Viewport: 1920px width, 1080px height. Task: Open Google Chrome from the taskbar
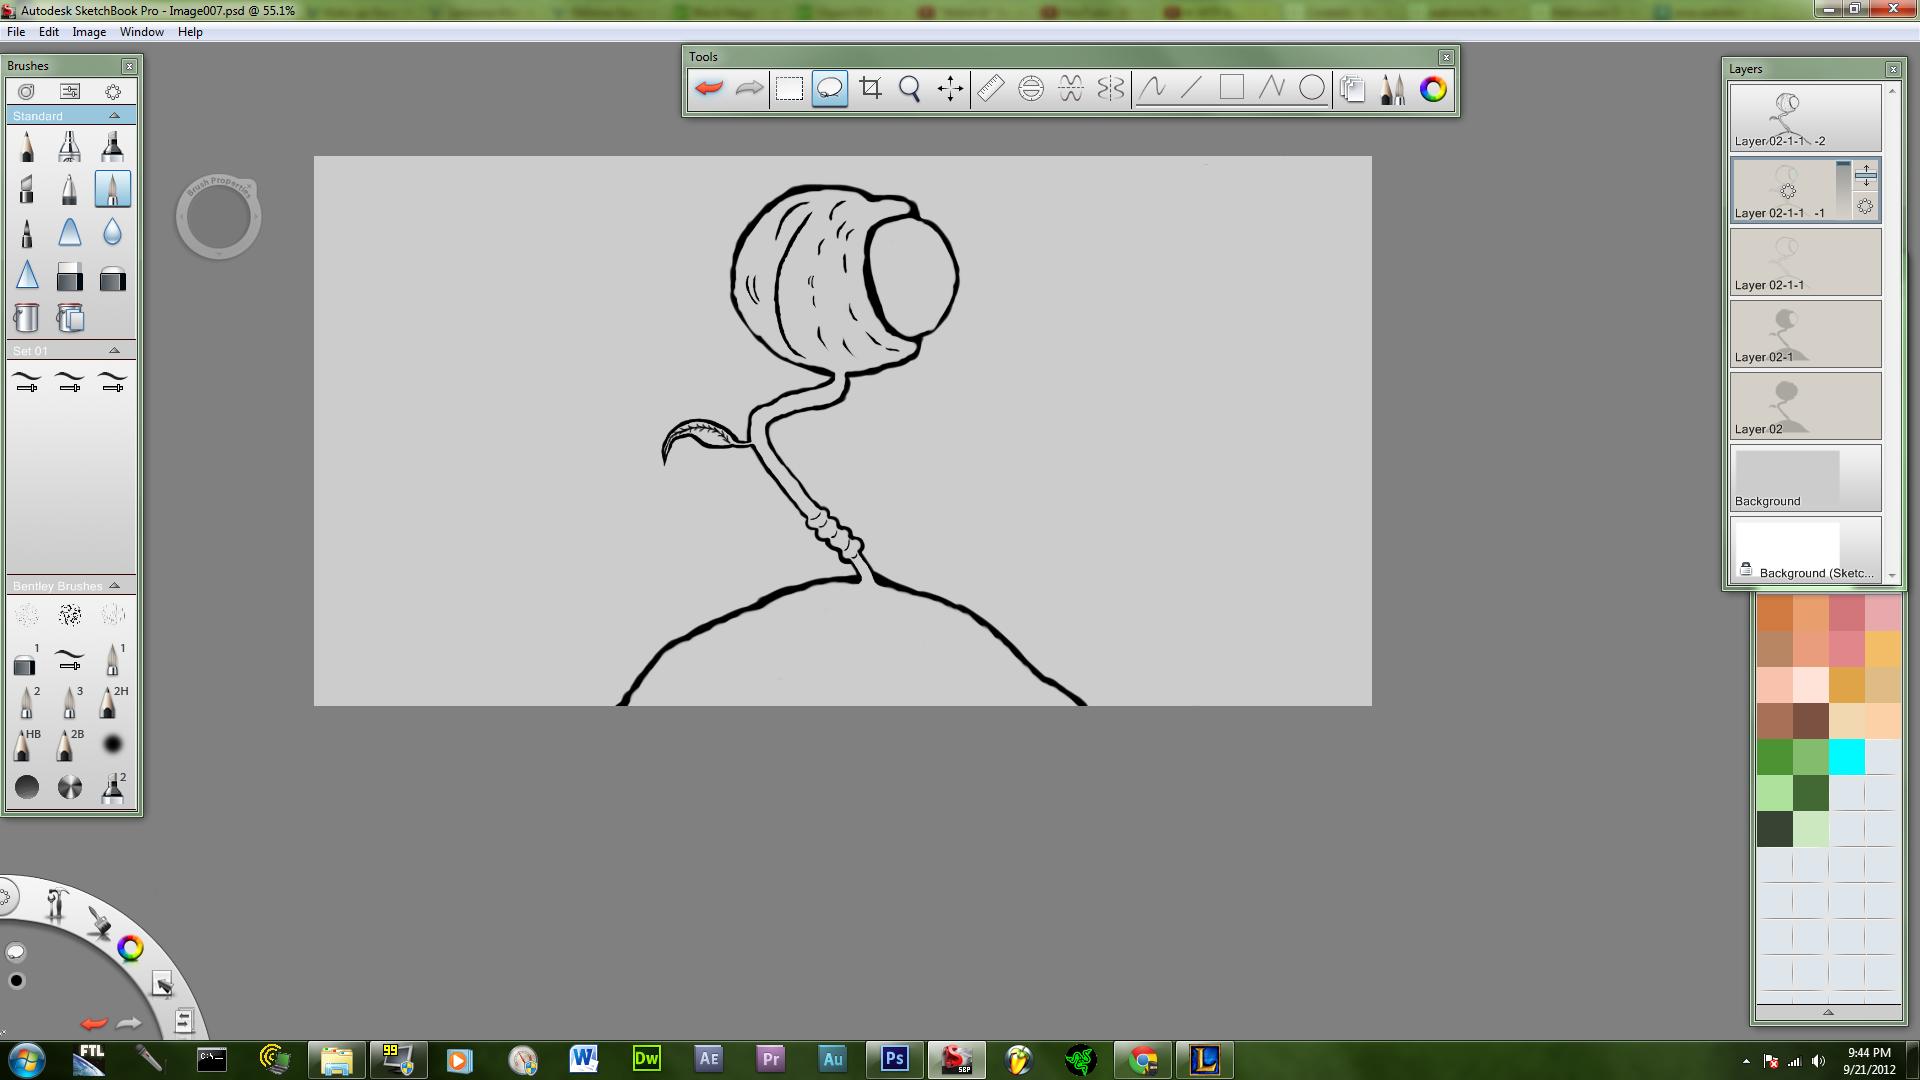(x=1143, y=1059)
